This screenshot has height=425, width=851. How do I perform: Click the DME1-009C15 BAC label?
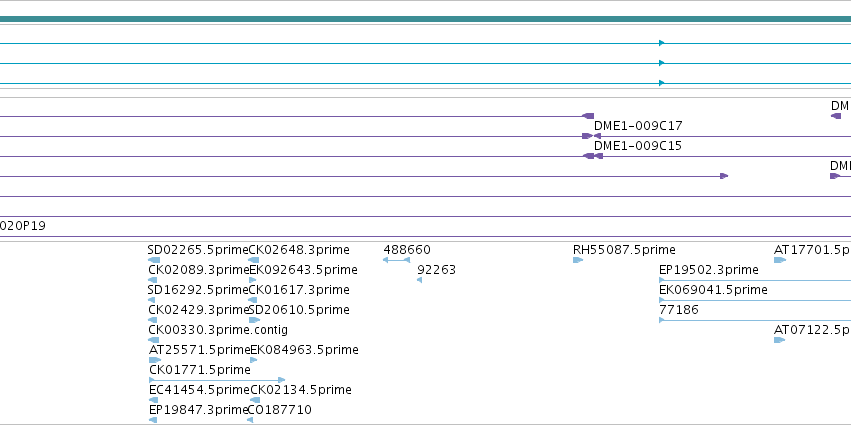point(638,146)
